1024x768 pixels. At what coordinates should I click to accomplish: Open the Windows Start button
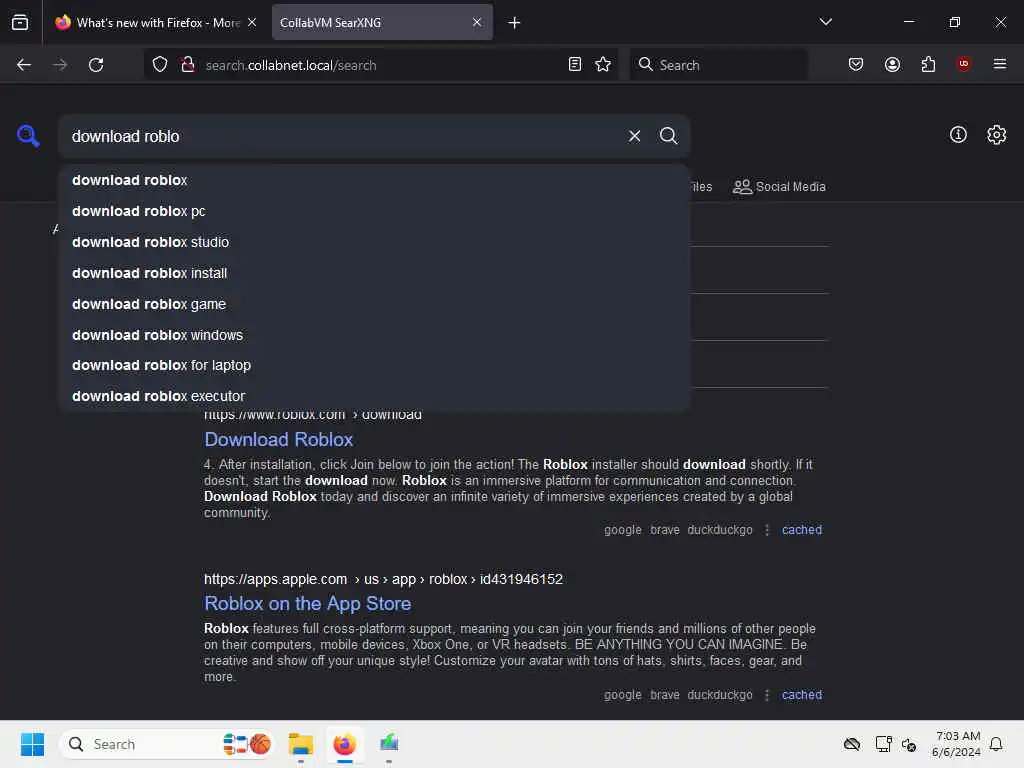[x=32, y=744]
